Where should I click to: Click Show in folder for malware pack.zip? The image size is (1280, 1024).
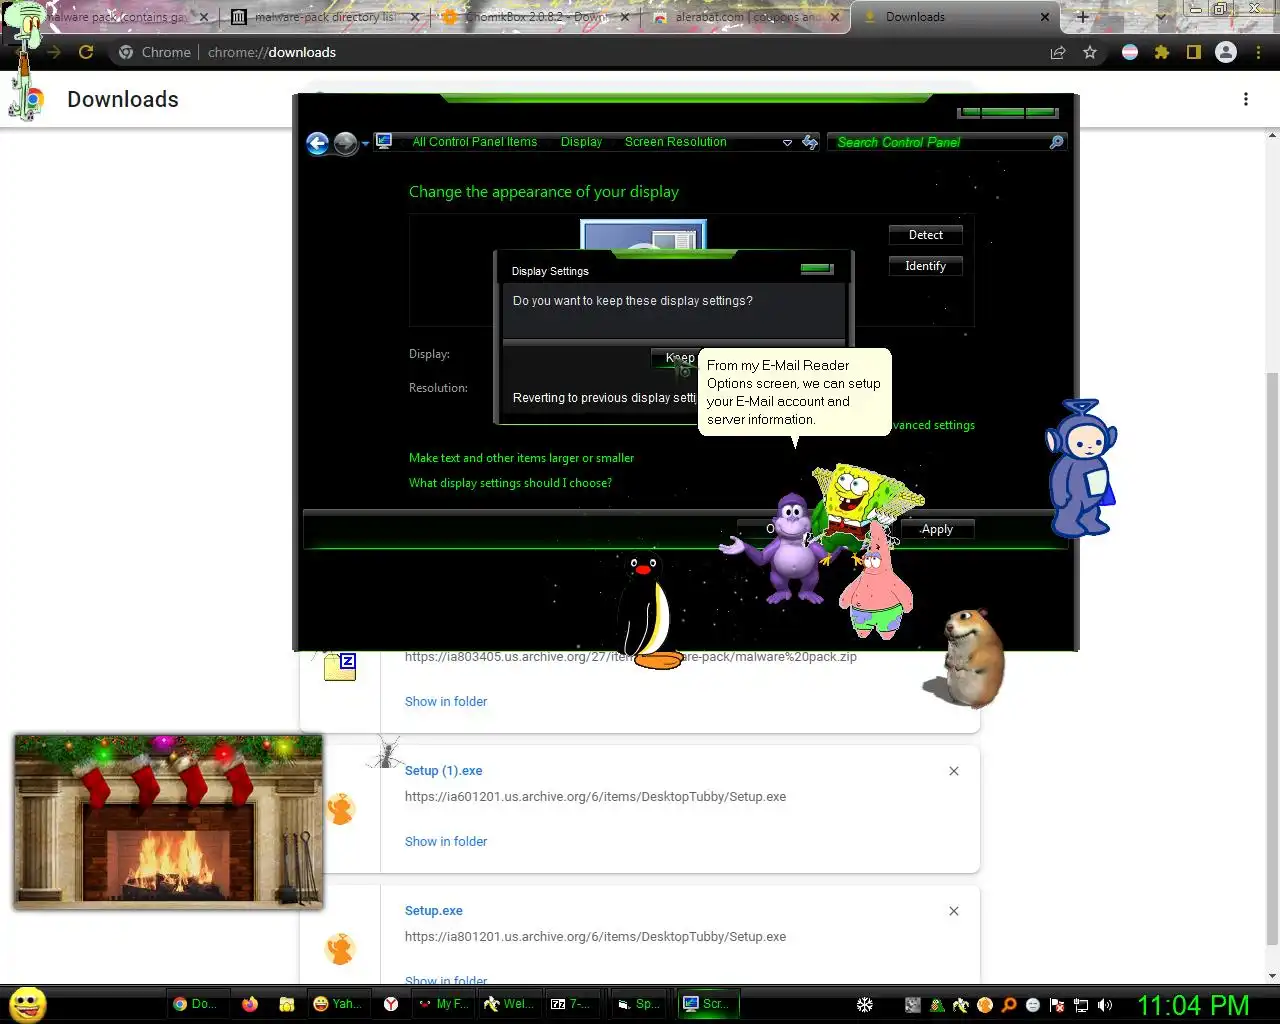point(446,702)
